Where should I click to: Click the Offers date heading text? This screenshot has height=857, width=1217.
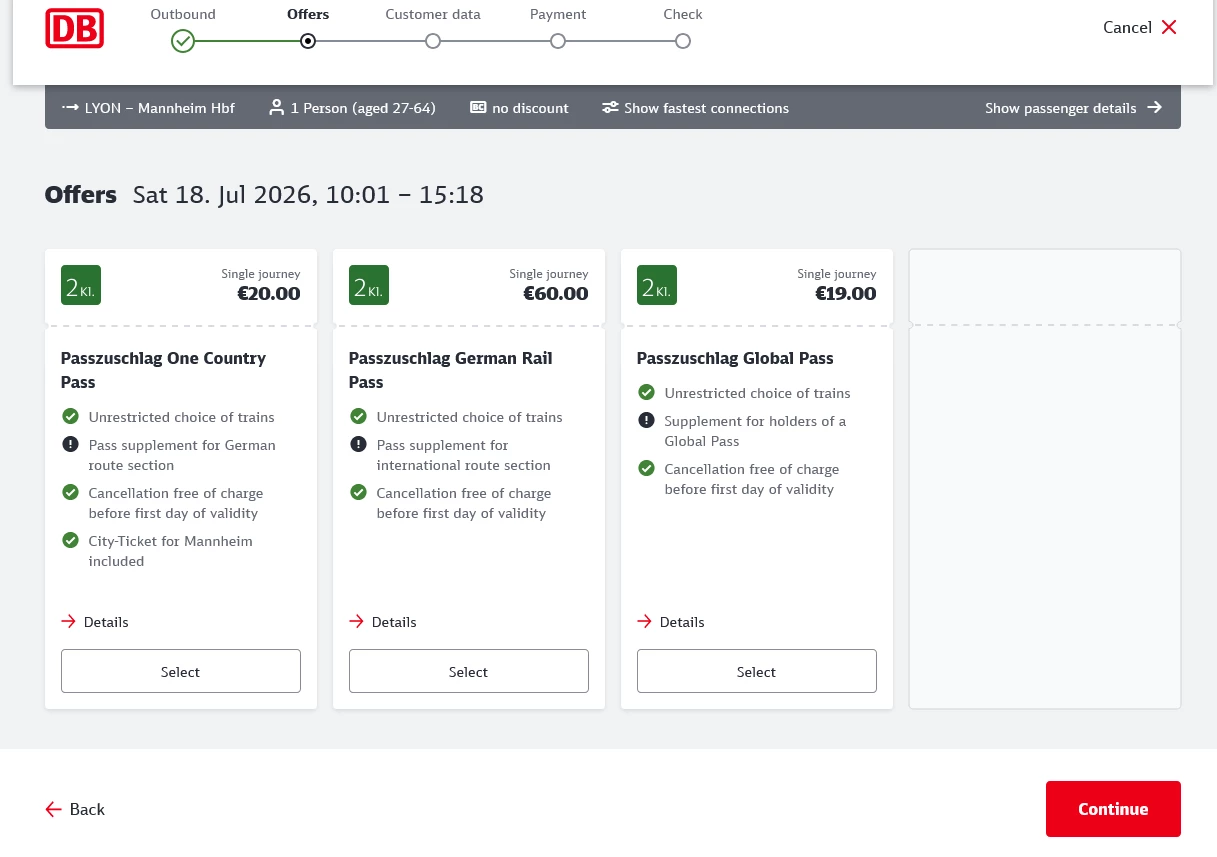tap(308, 194)
